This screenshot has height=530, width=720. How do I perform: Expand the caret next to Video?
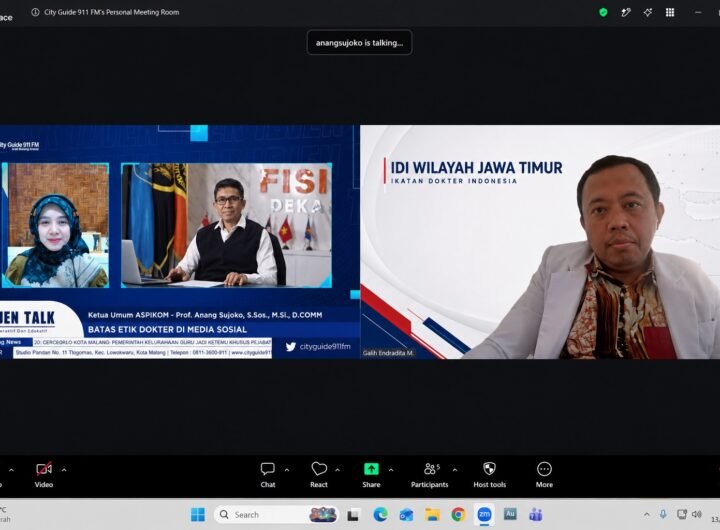point(64,470)
